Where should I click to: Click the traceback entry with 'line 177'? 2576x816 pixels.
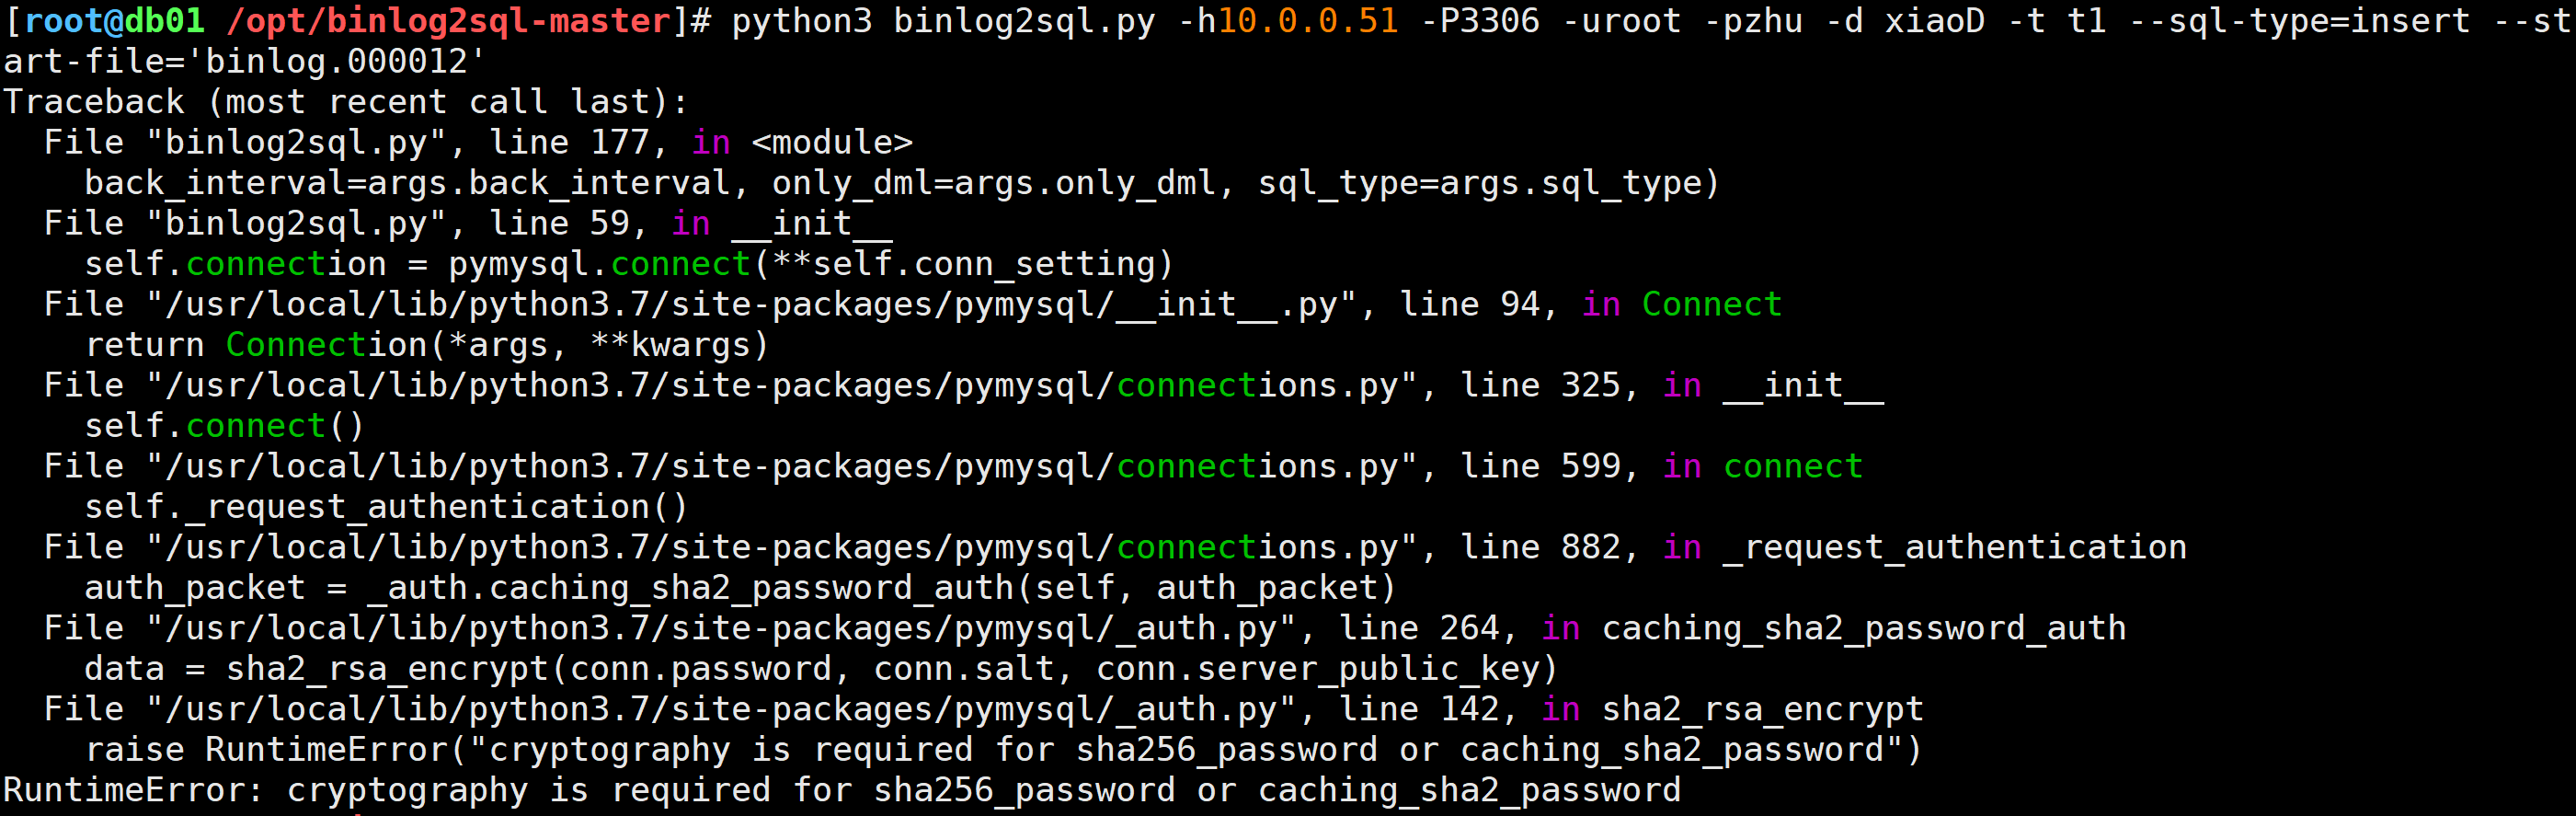click(x=478, y=143)
